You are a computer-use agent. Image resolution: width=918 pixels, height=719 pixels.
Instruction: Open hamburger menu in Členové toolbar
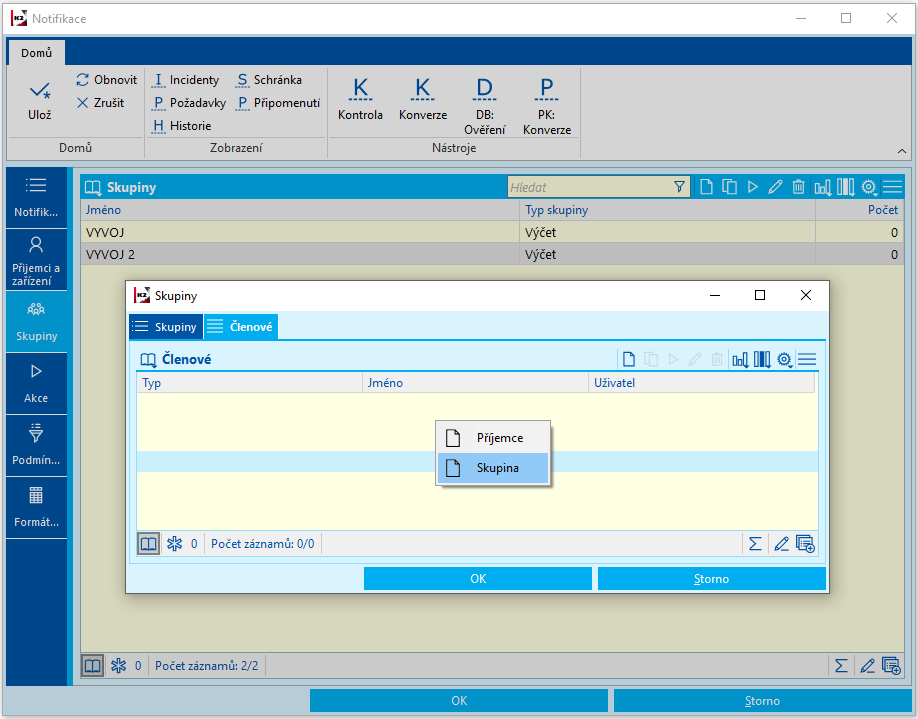point(807,359)
